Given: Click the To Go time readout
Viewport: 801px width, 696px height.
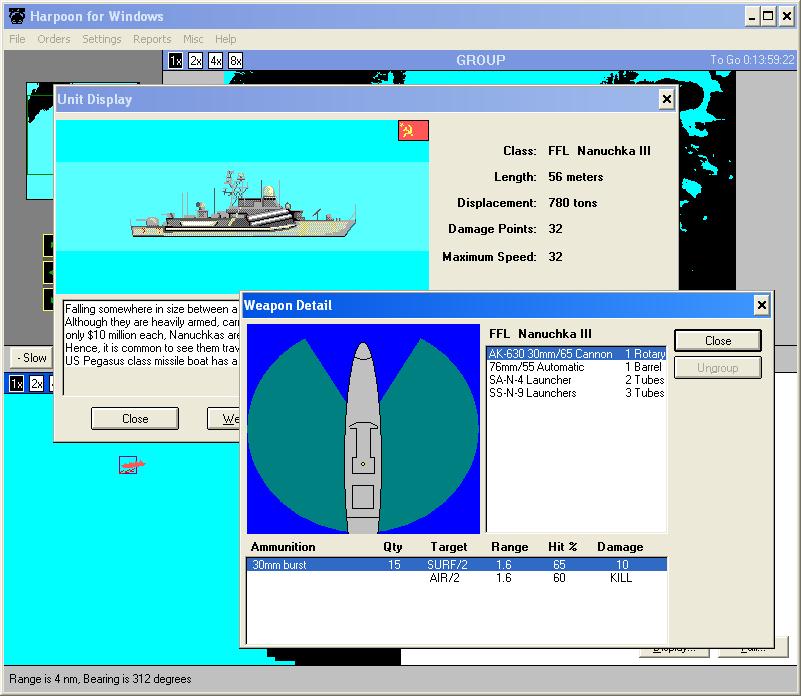Looking at the screenshot, I should point(752,60).
